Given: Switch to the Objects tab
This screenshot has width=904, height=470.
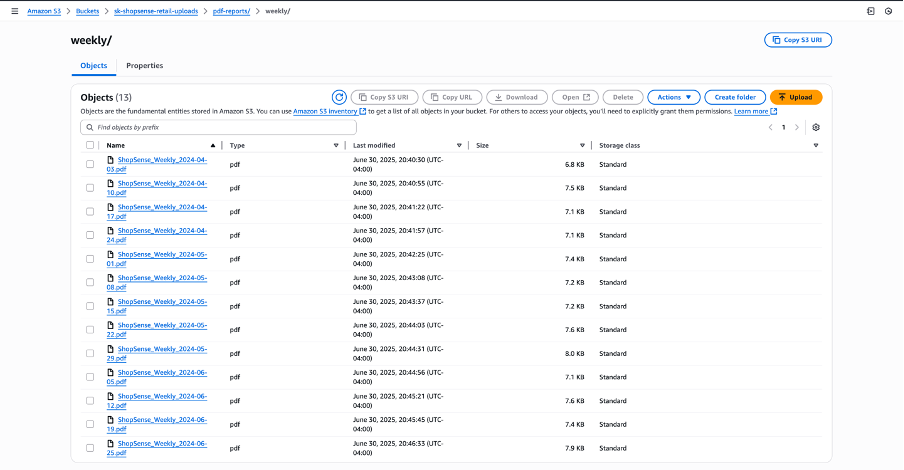Looking at the screenshot, I should (93, 66).
